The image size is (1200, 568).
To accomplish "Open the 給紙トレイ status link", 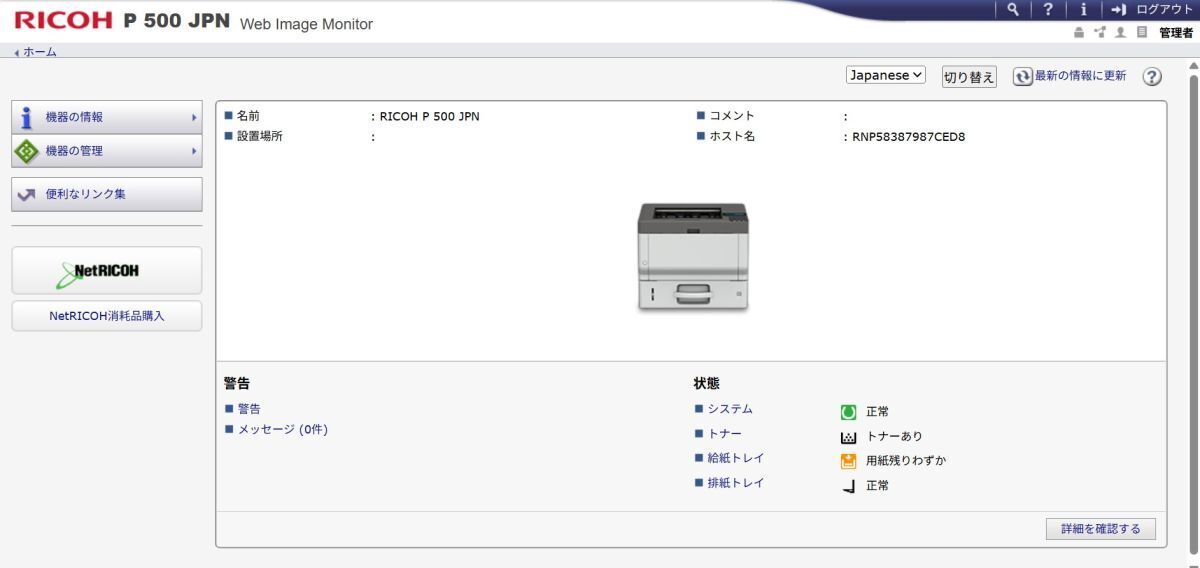I will click(736, 458).
